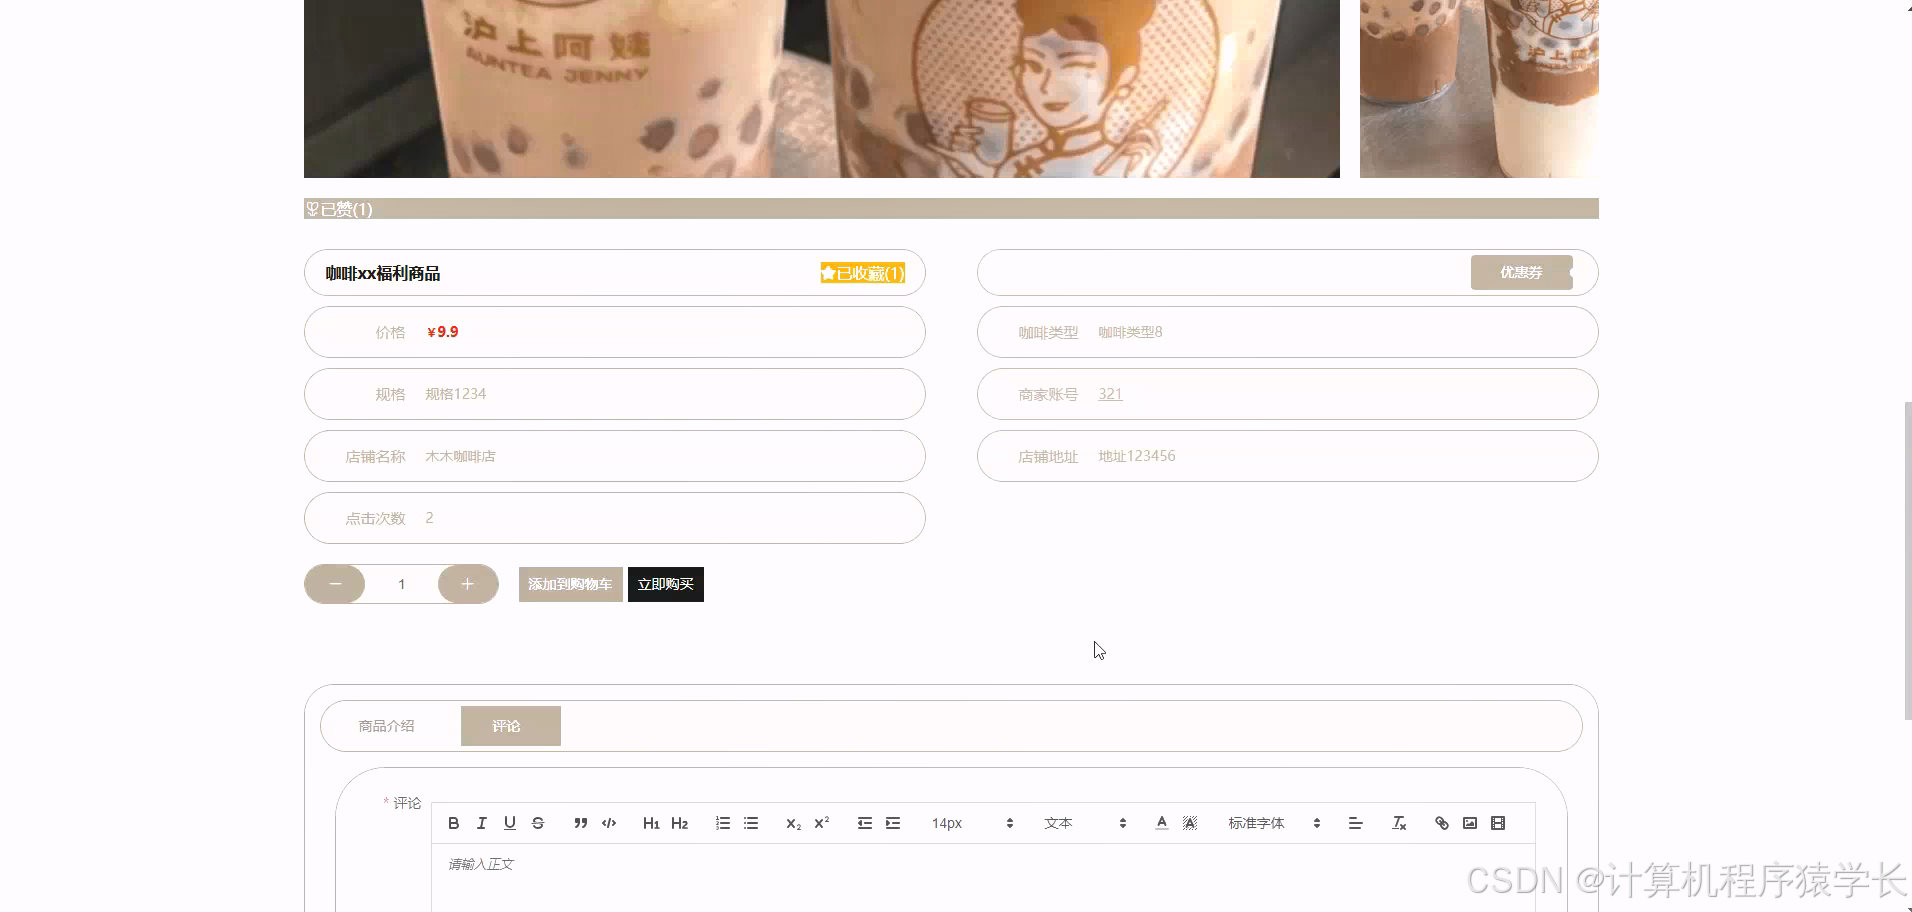
Task: Increase paragraph indent
Action: (893, 823)
